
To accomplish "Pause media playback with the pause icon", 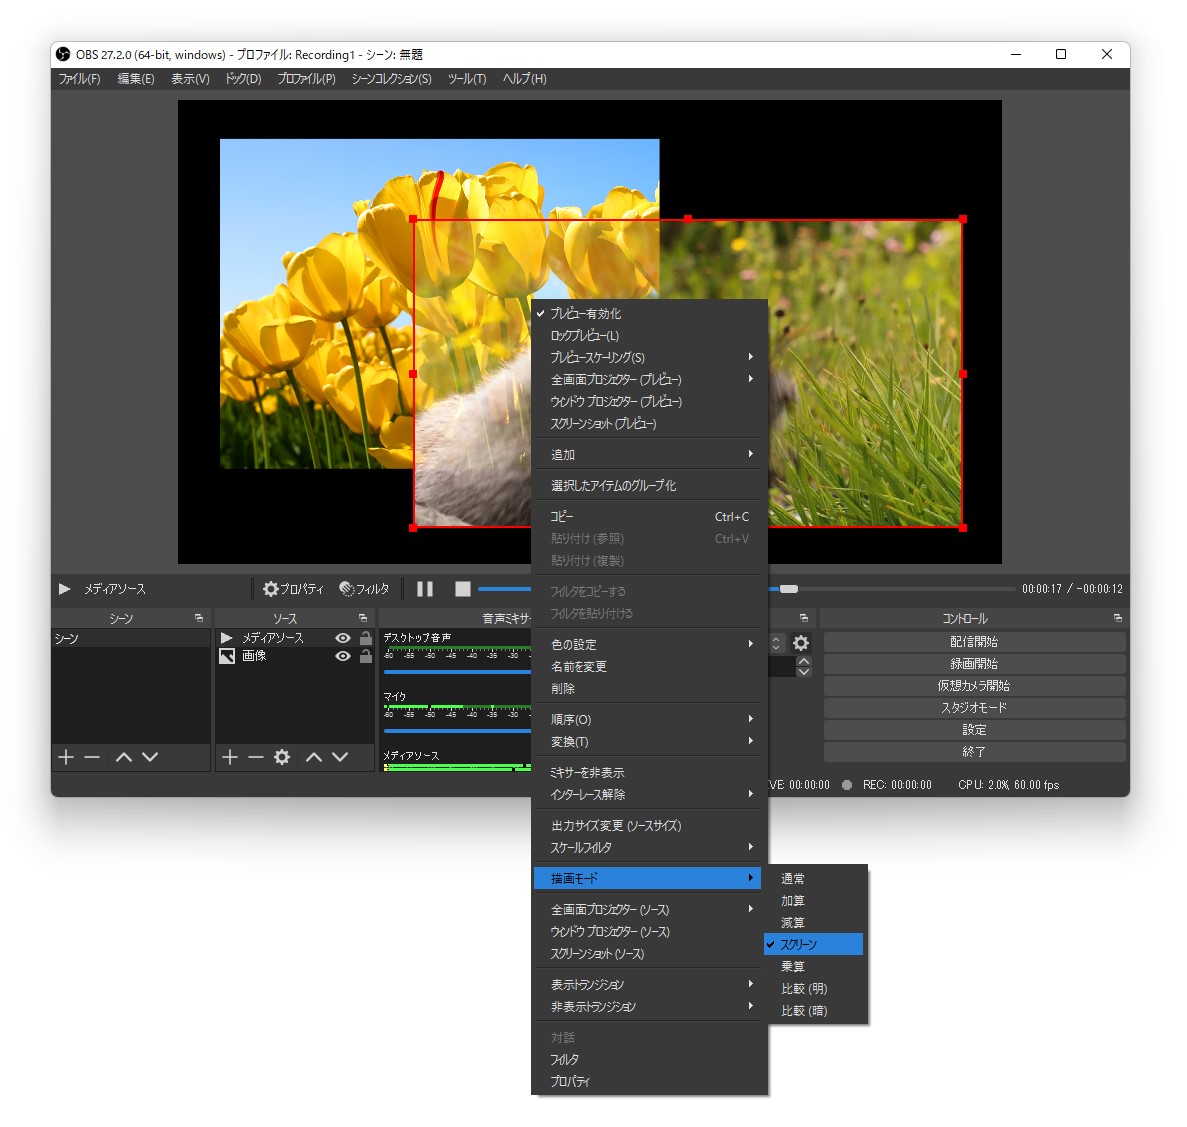I will pyautogui.click(x=424, y=589).
